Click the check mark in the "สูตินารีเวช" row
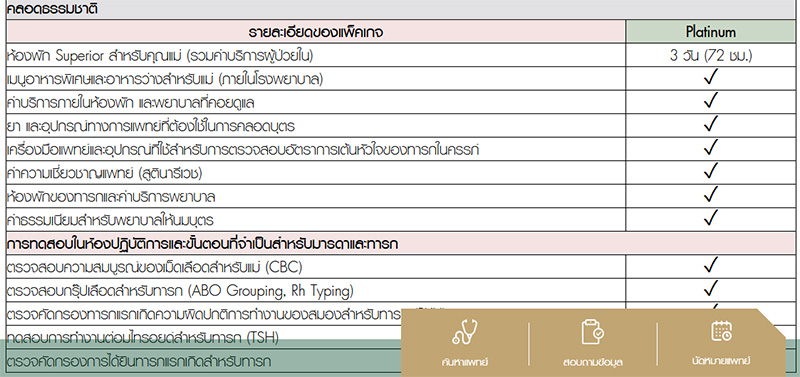The height and width of the screenshot is (377, 800). 711,171
